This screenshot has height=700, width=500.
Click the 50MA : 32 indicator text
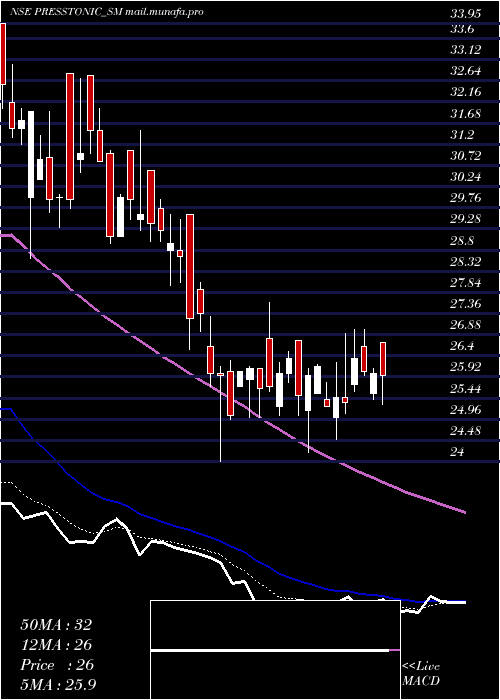pos(56,625)
